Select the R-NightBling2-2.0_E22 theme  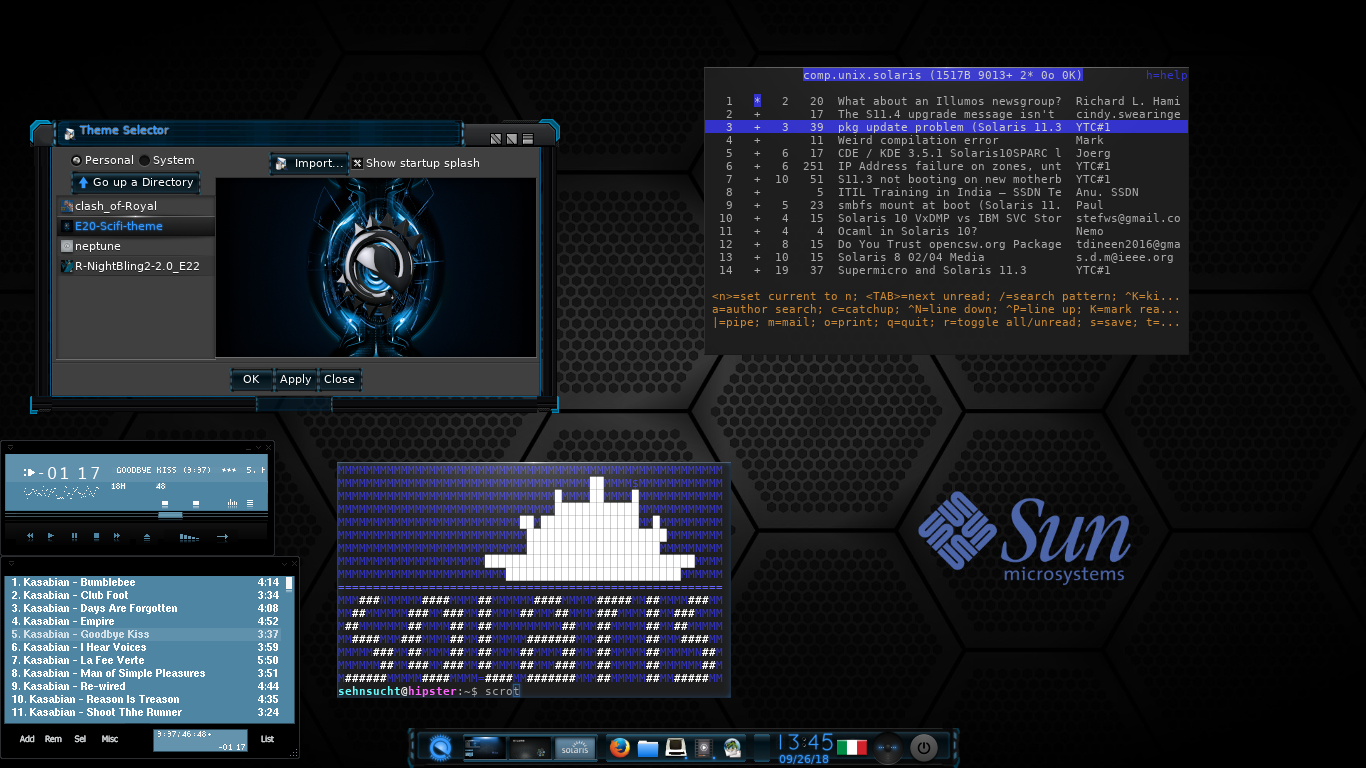(x=136, y=266)
